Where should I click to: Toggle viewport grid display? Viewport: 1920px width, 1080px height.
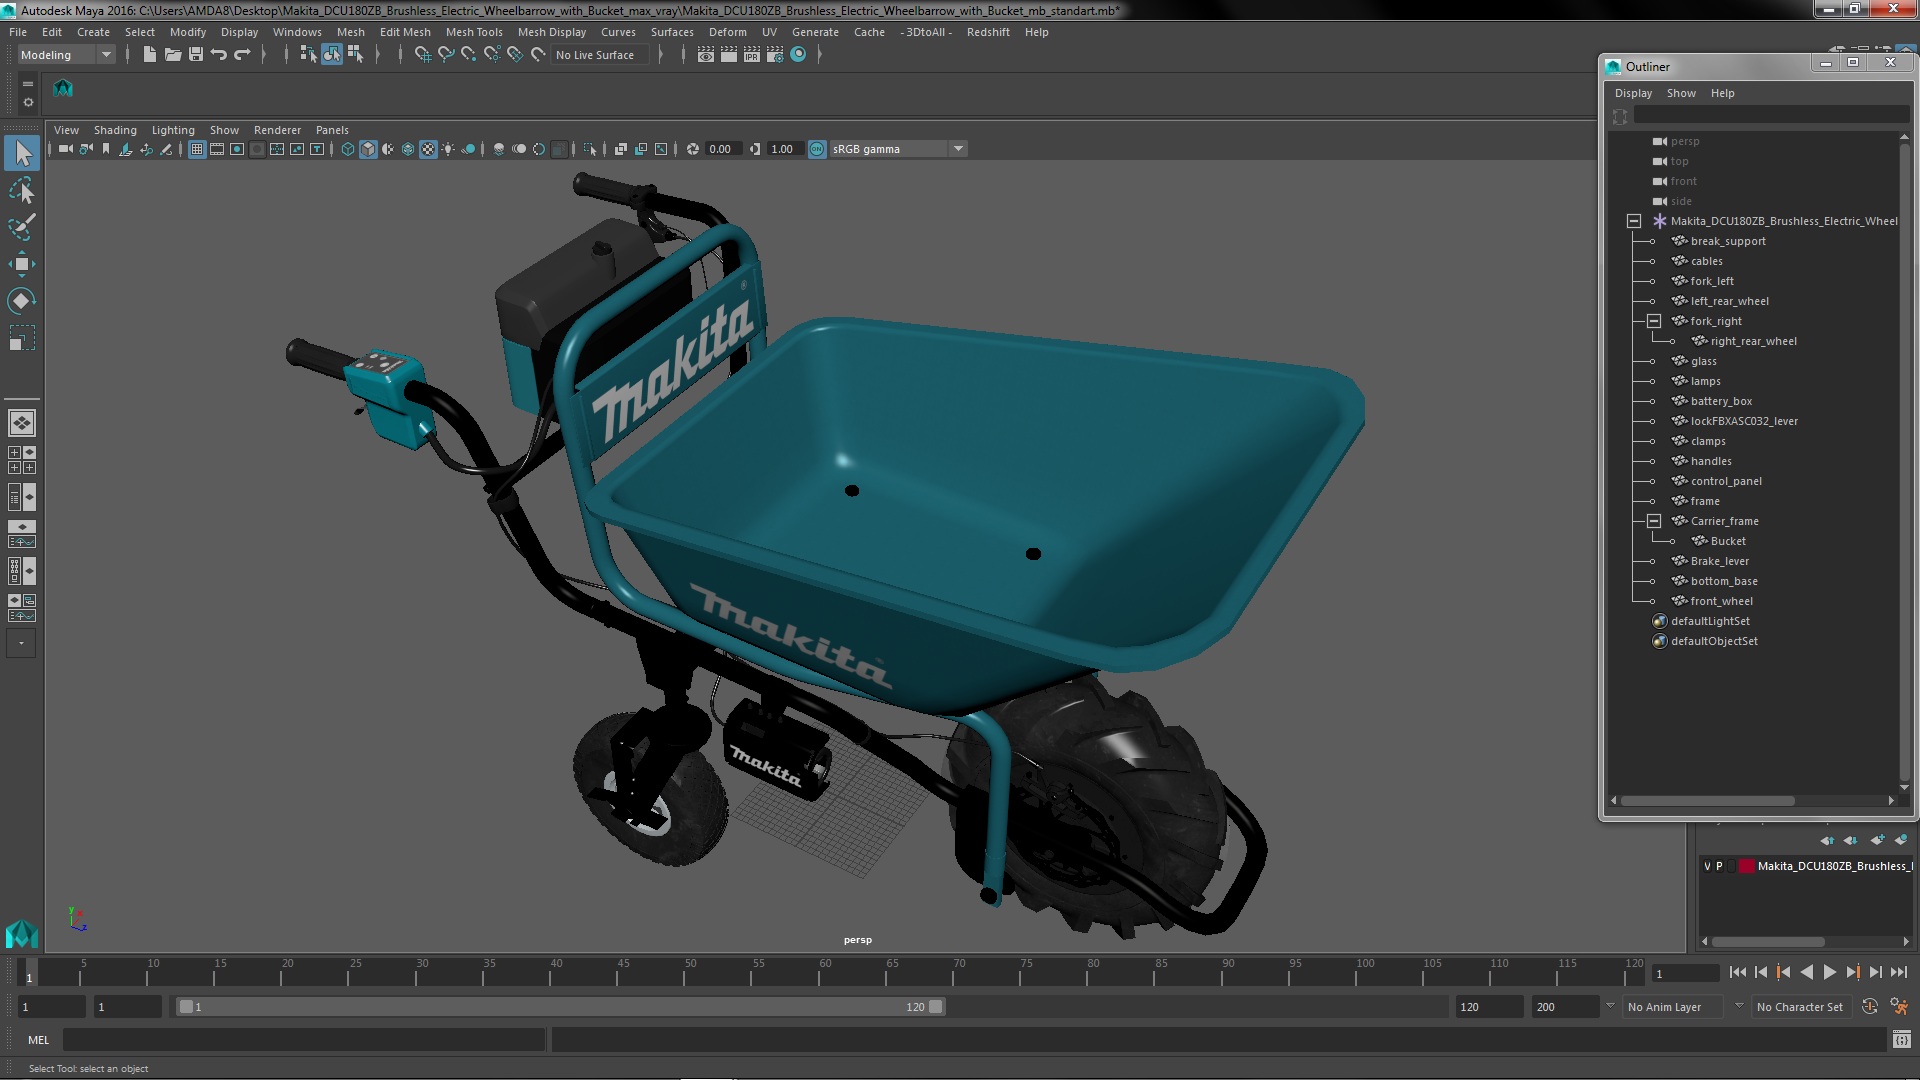(197, 149)
